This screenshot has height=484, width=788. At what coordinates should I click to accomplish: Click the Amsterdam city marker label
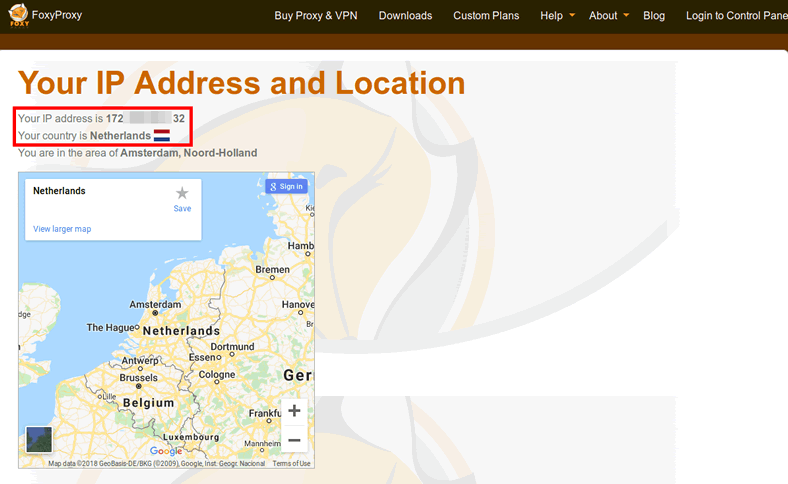coord(155,305)
